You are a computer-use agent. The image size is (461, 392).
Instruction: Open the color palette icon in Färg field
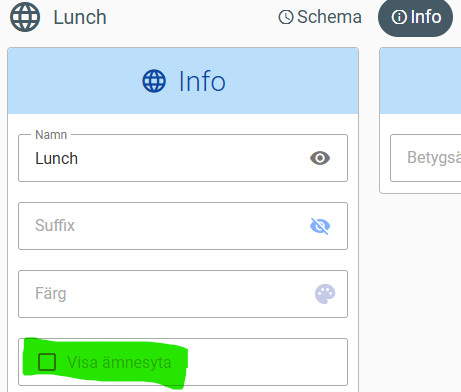325,294
